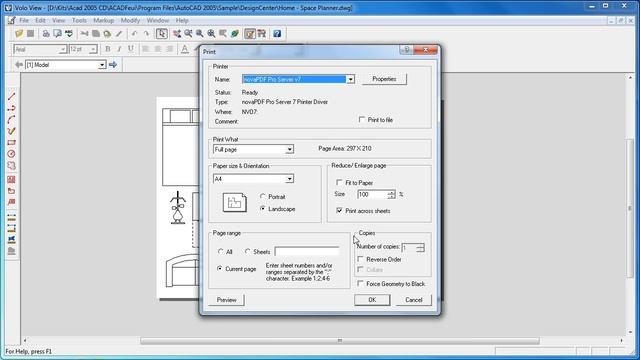This screenshot has width=640, height=360.
Task: Click the Print dialog help ? button
Action: tap(406, 50)
